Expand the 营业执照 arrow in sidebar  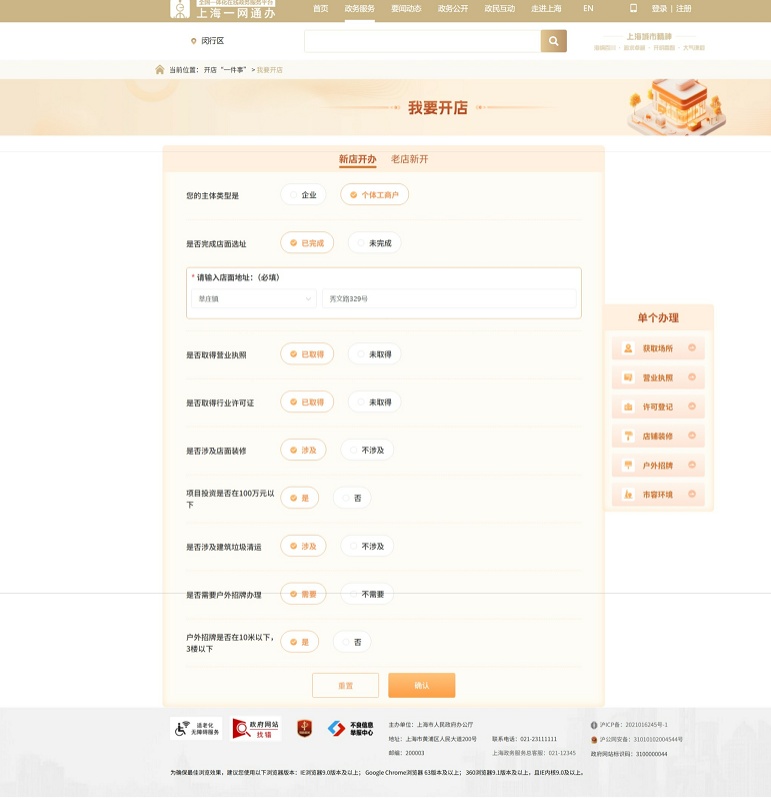coord(694,378)
